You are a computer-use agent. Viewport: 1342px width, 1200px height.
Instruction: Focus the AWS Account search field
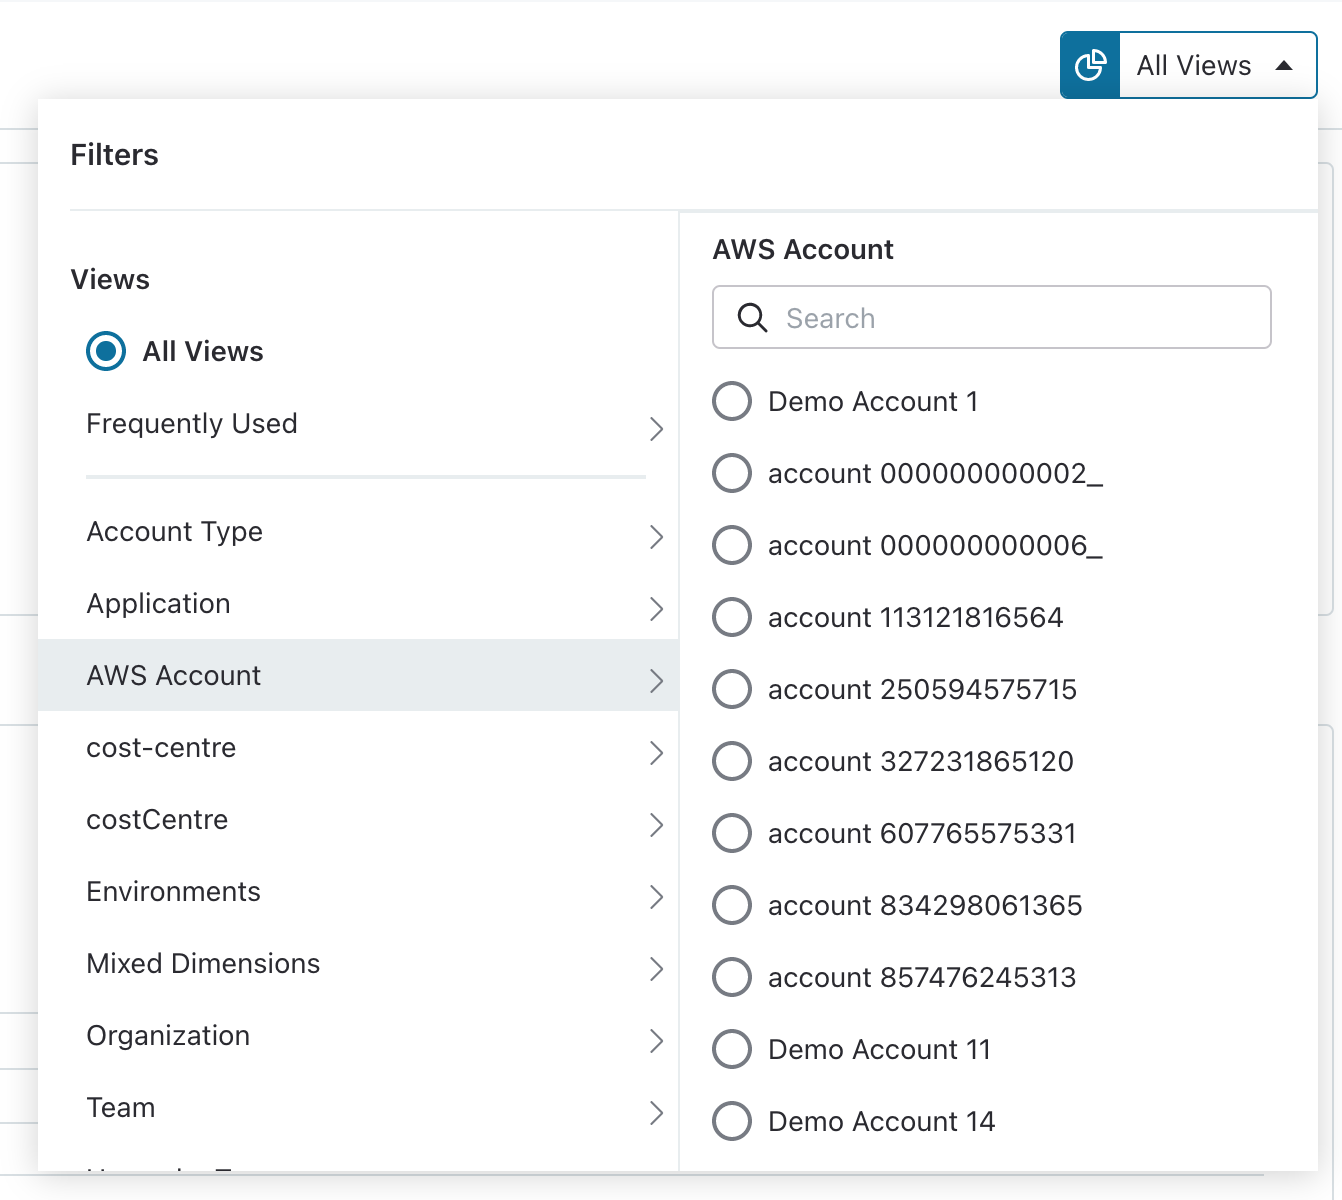992,317
